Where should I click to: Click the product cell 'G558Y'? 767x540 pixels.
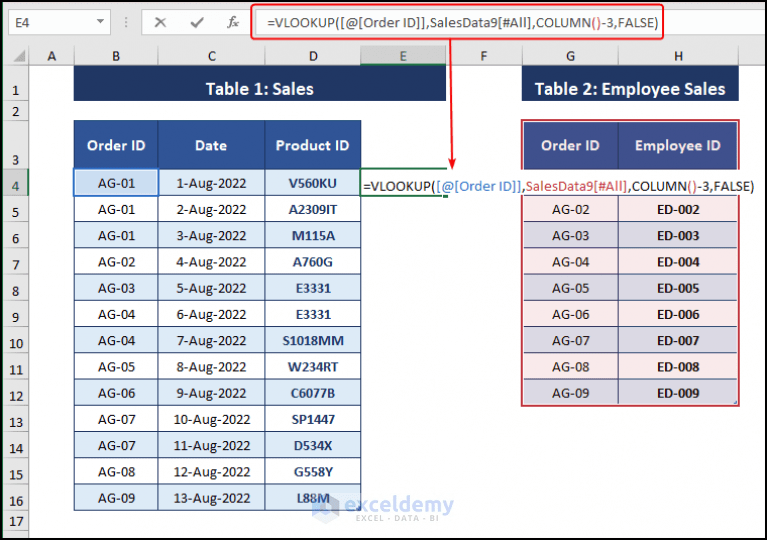pos(313,472)
